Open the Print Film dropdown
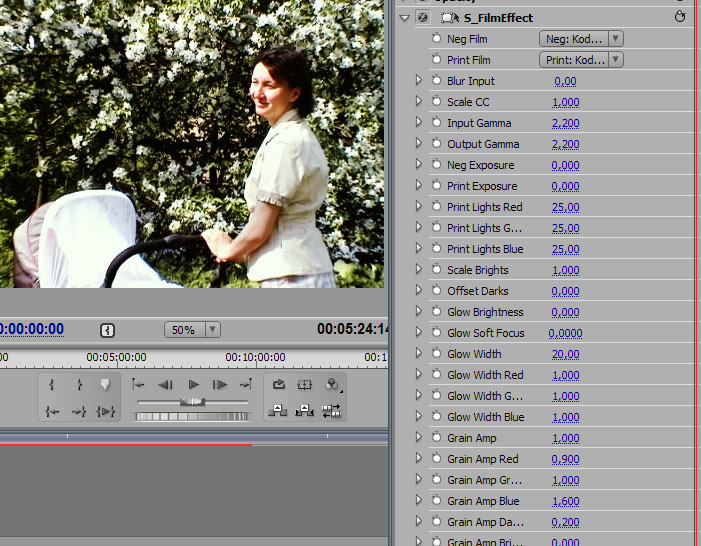 point(581,60)
